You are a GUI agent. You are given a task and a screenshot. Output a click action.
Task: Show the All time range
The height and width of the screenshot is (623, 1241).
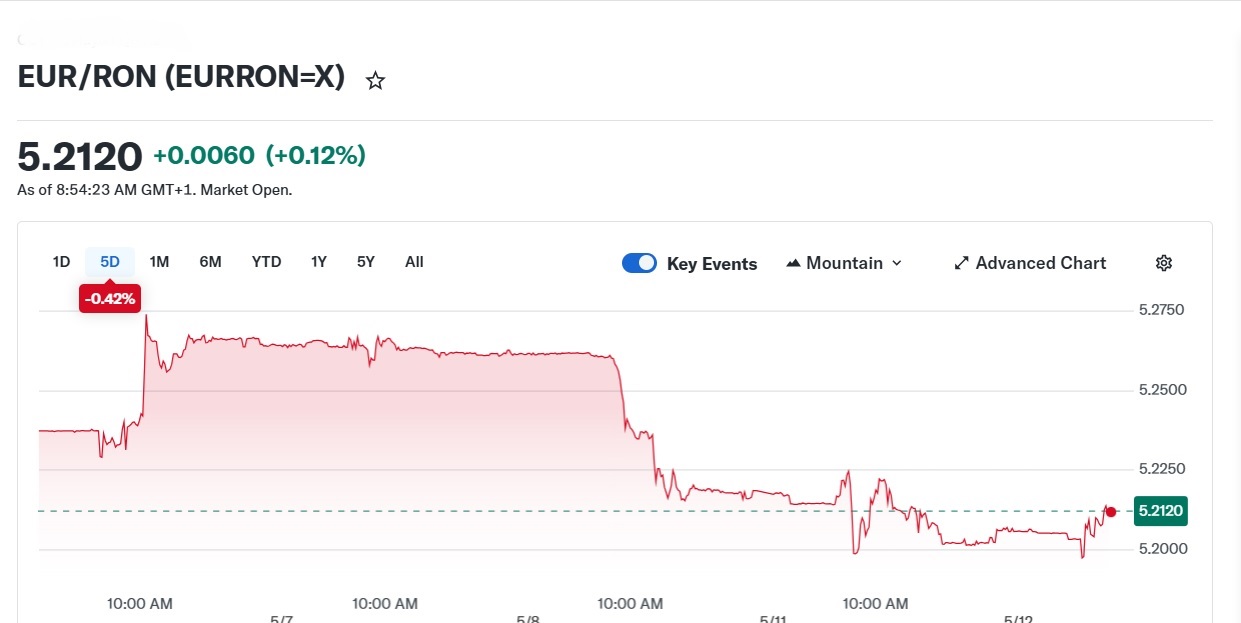click(414, 262)
